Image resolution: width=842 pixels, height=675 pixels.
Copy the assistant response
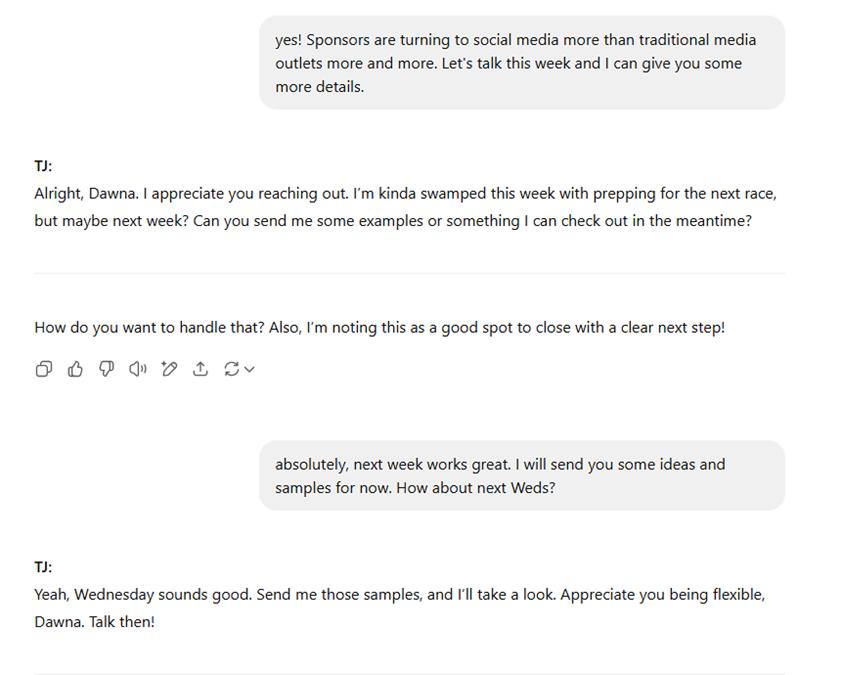pos(44,369)
